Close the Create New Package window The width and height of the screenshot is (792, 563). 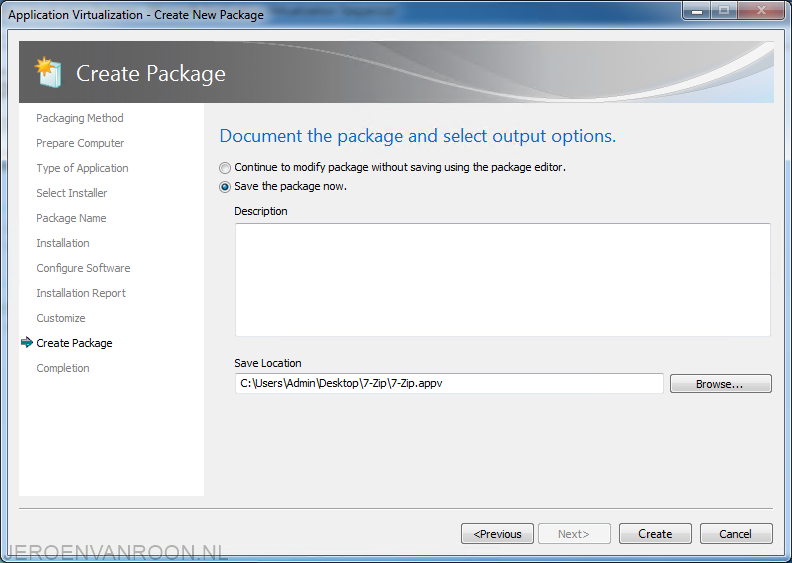762,11
